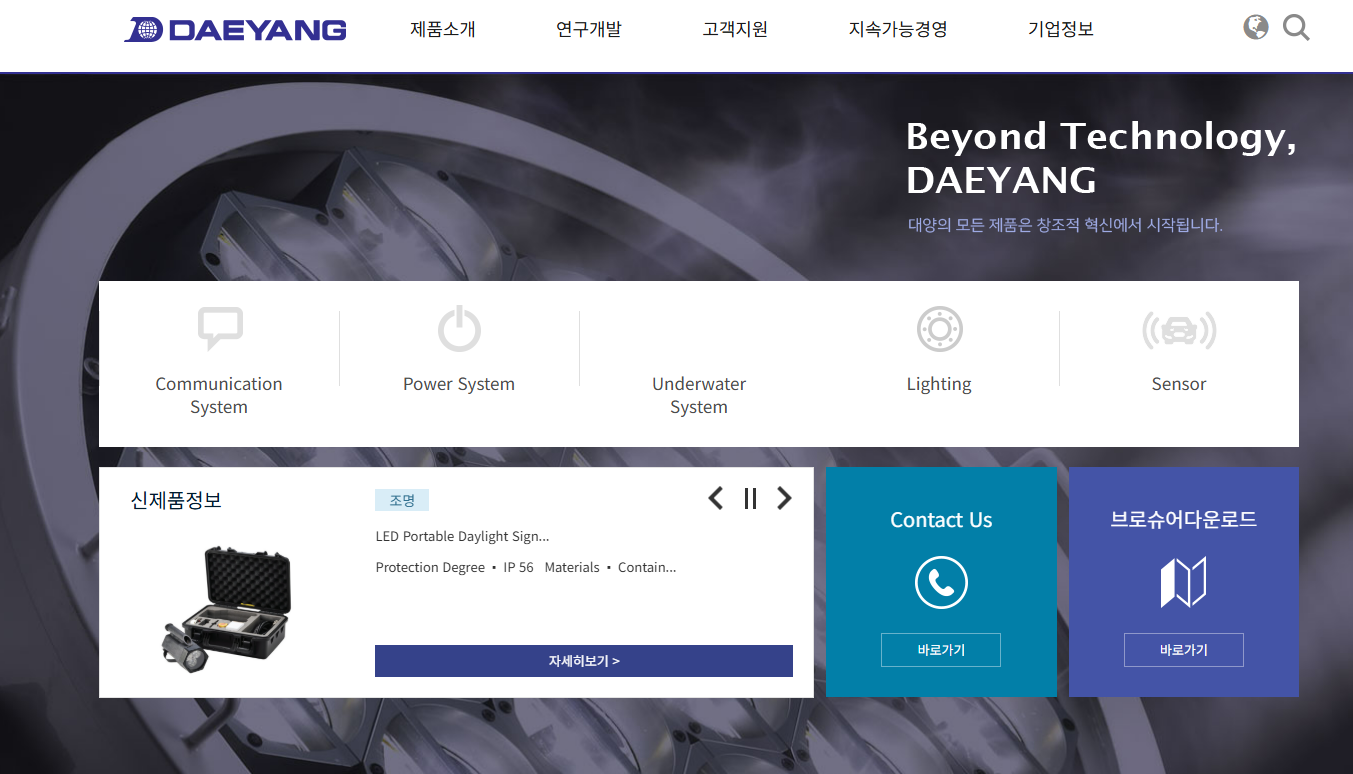This screenshot has height=774, width=1353.
Task: Open the Lighting label link
Action: click(x=939, y=384)
